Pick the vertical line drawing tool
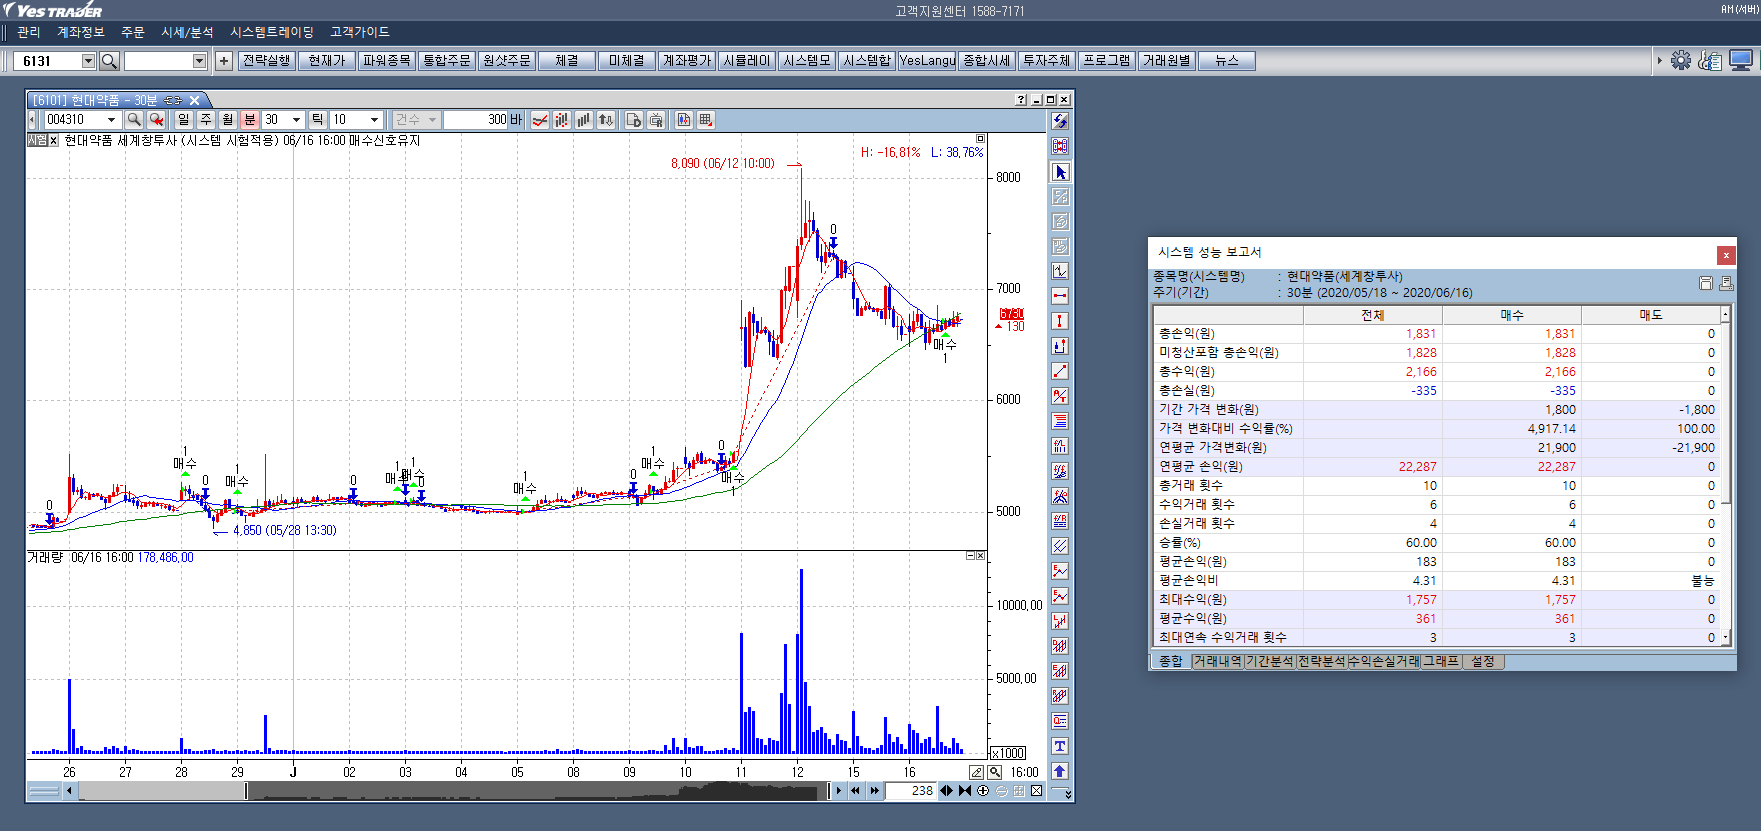 point(1060,321)
